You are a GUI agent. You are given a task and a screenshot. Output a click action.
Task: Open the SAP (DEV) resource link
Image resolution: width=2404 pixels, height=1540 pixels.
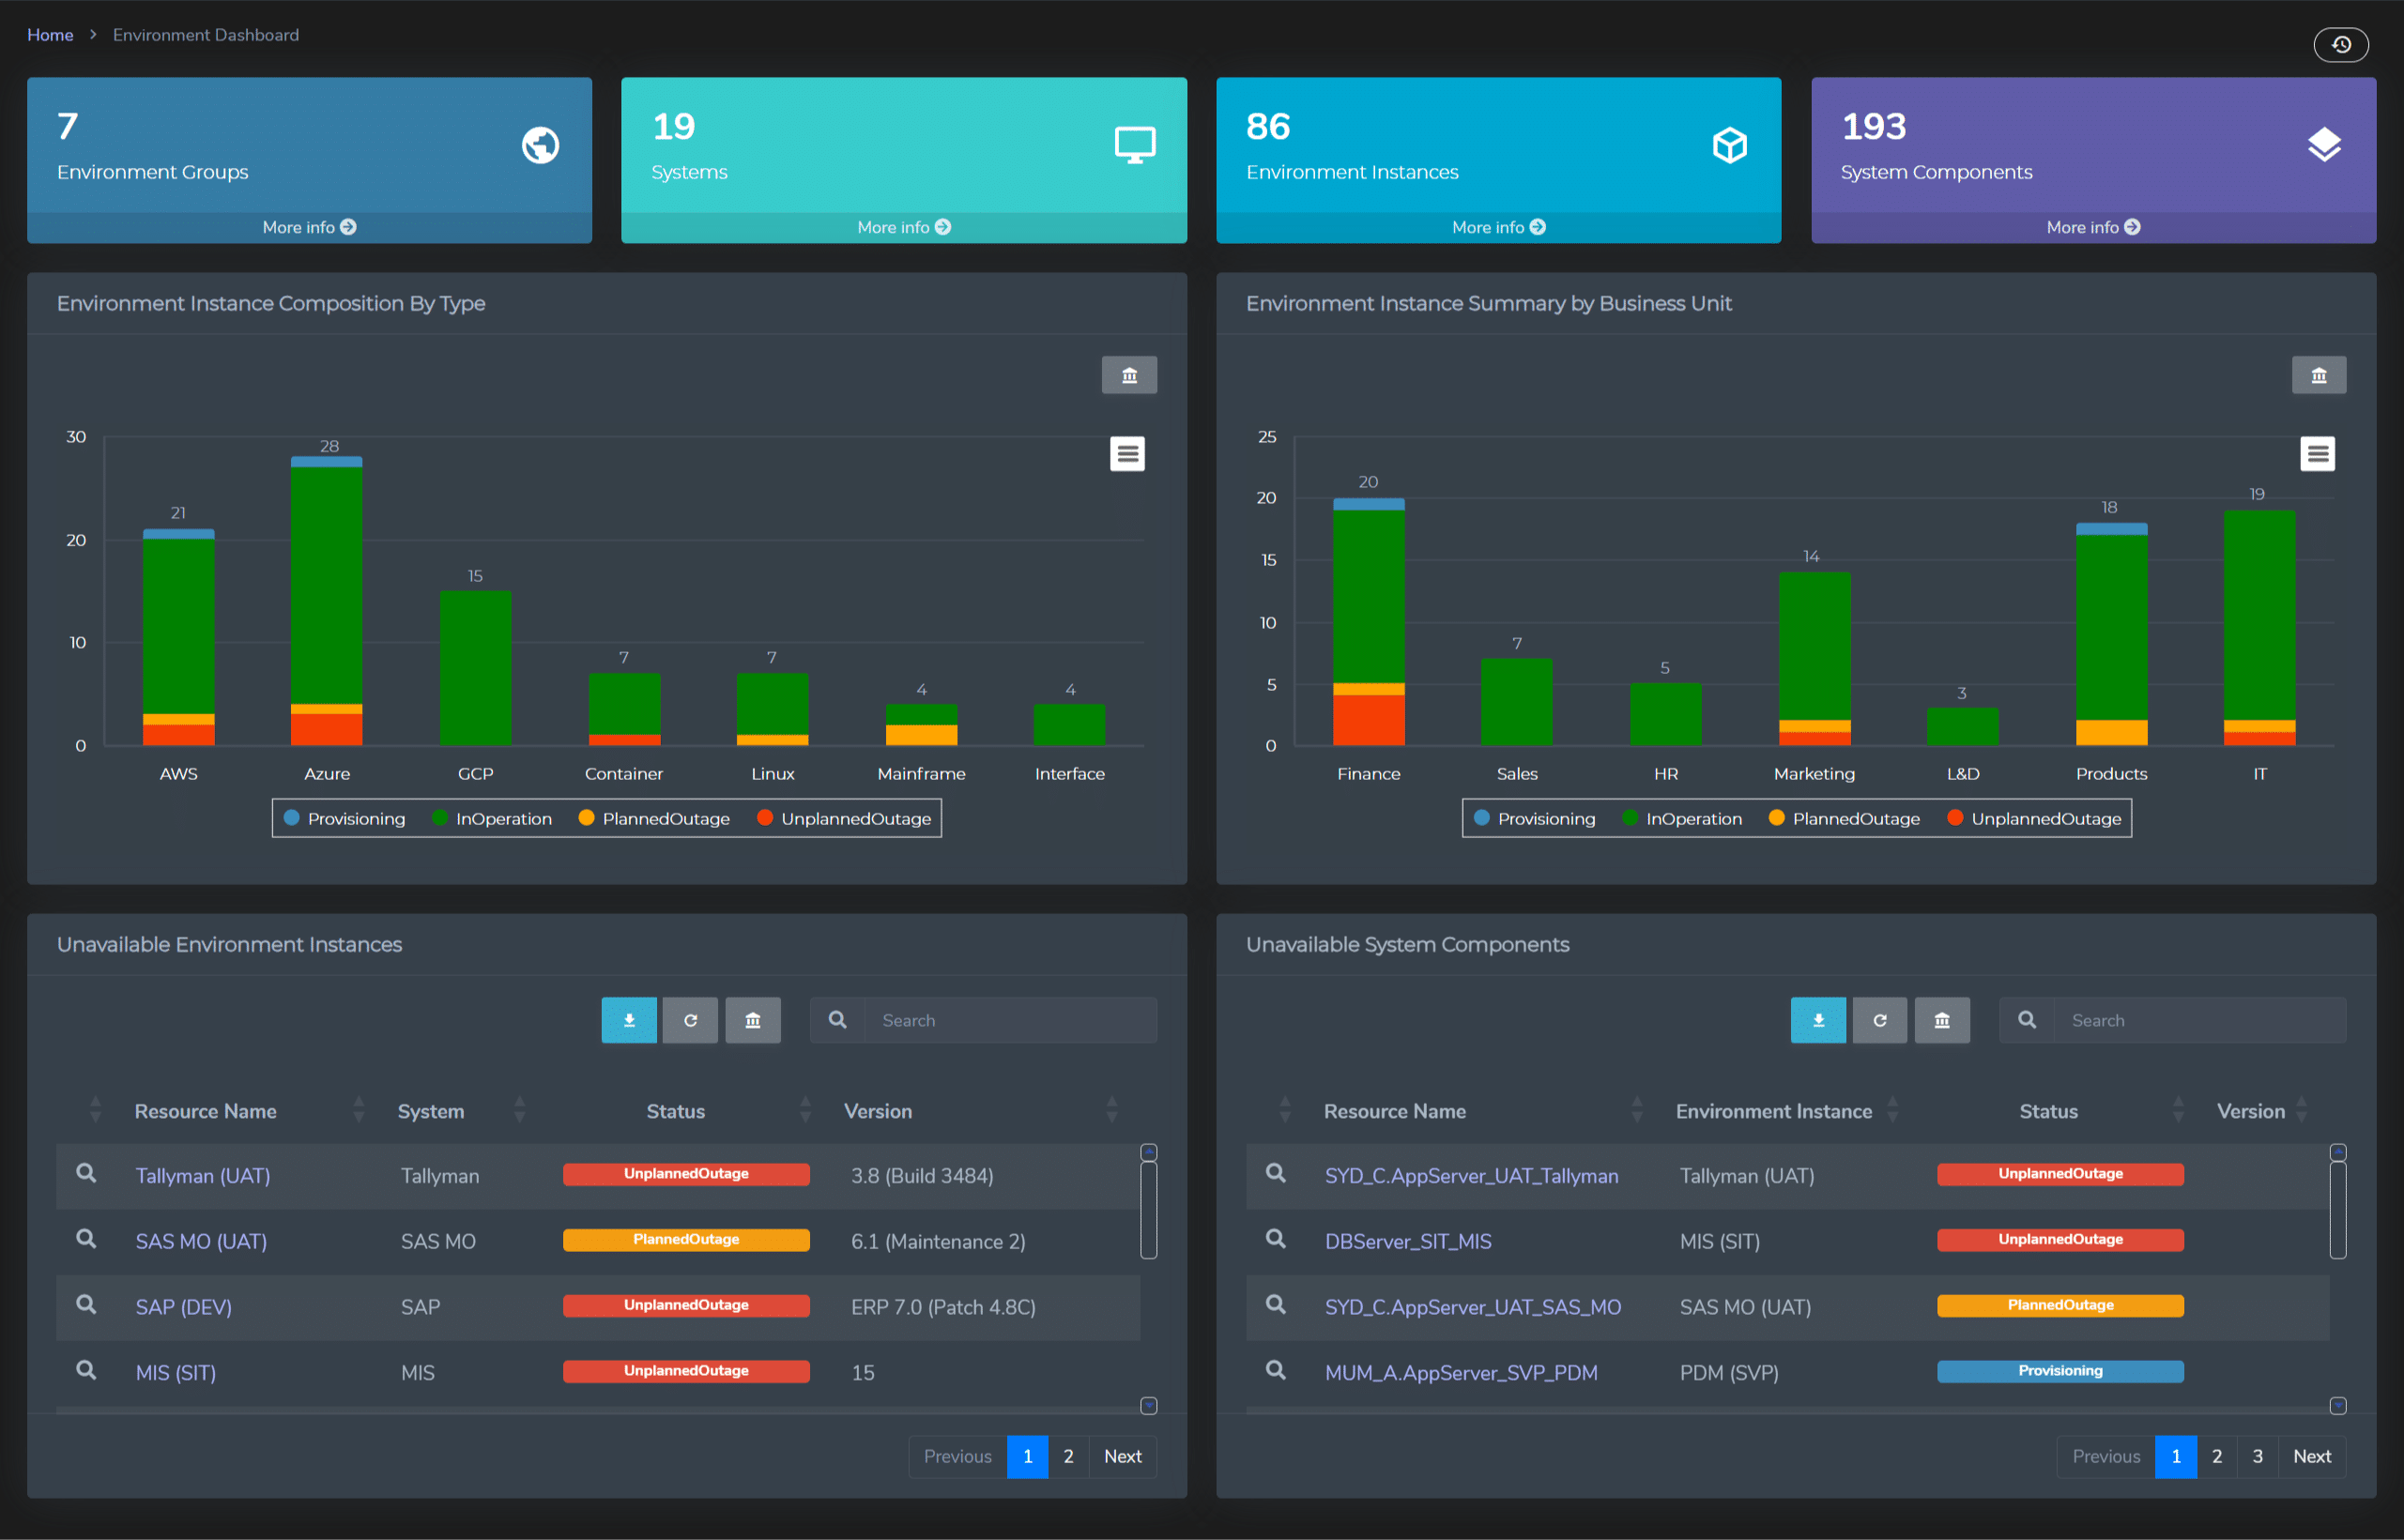tap(184, 1307)
